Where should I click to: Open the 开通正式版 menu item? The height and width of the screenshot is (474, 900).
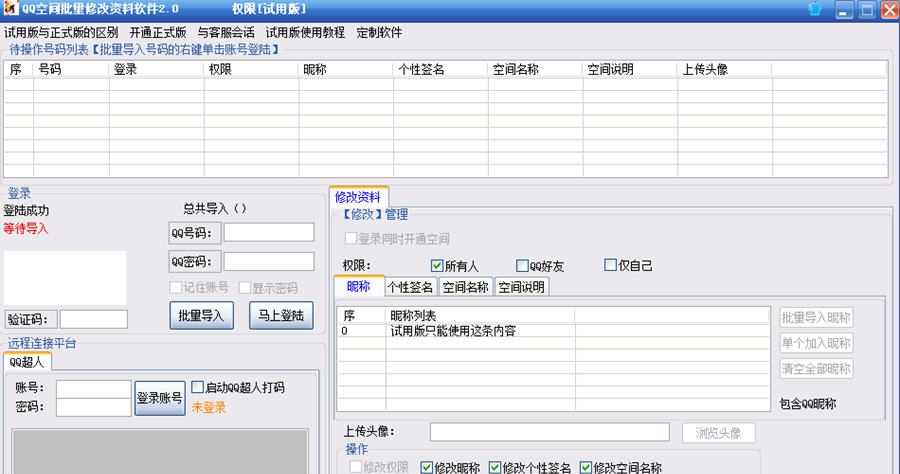pos(158,33)
